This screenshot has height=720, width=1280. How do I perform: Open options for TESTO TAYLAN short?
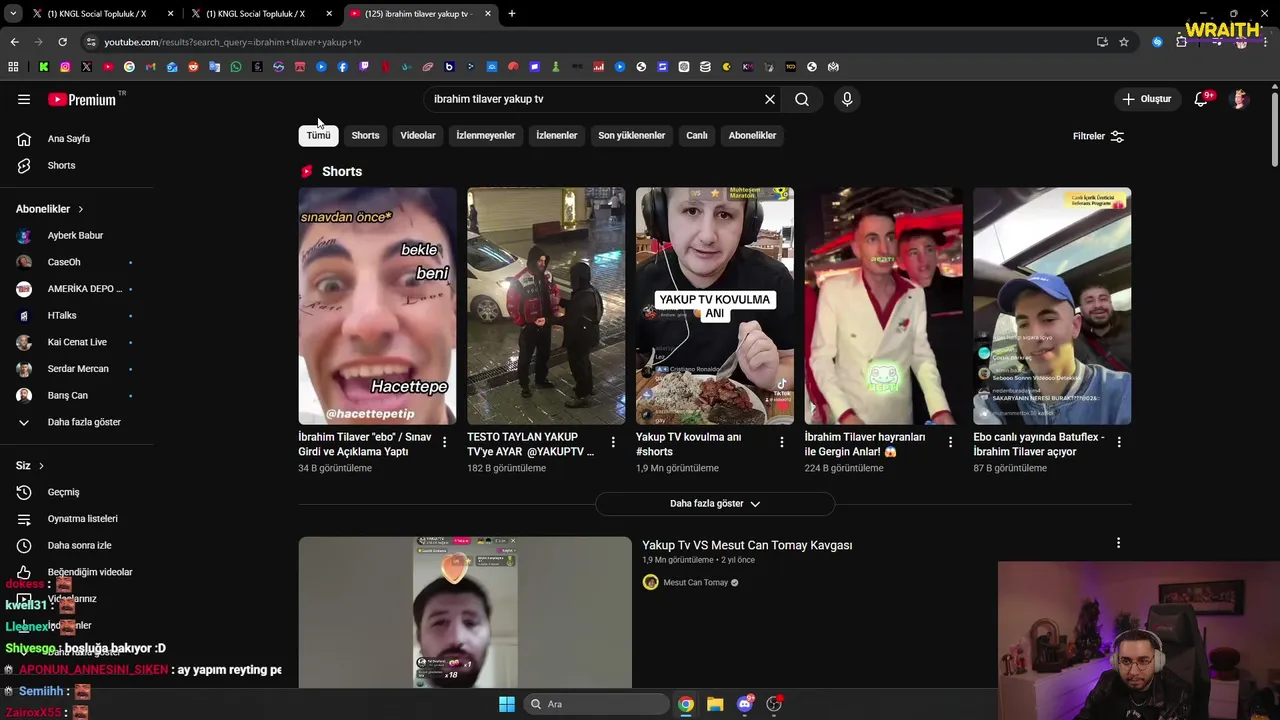pos(613,442)
